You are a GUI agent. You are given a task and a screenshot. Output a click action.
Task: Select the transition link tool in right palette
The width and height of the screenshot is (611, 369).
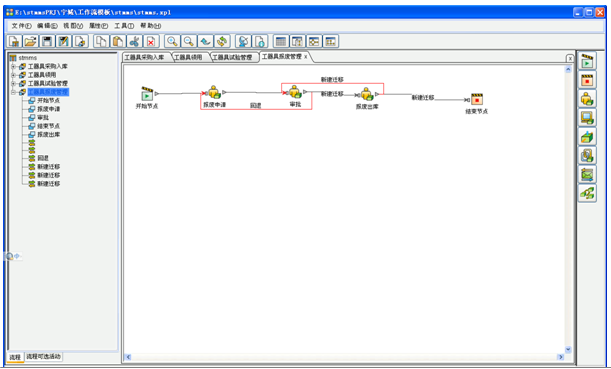[x=587, y=193]
